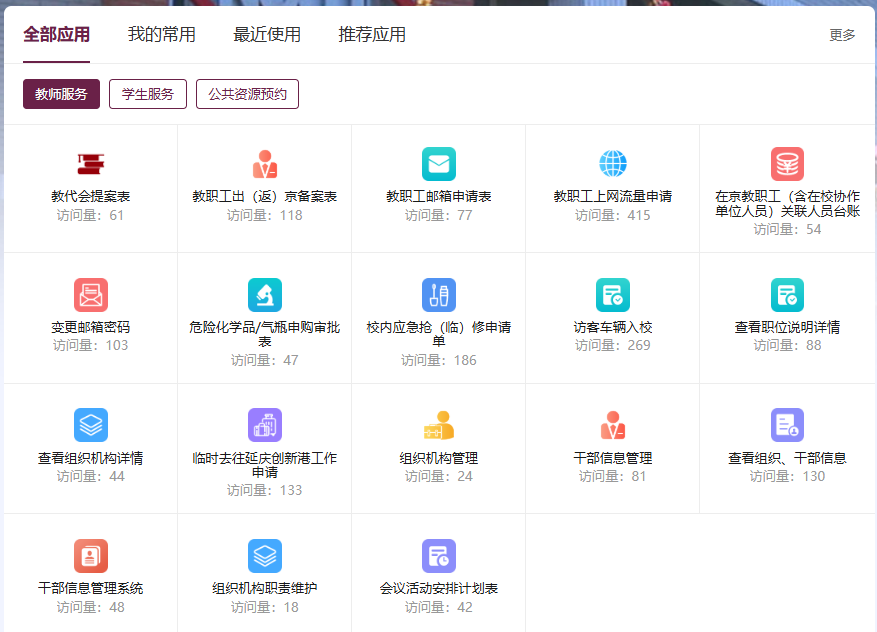877x632 pixels.
Task: Switch to the 我的常用 tab
Action: point(162,35)
